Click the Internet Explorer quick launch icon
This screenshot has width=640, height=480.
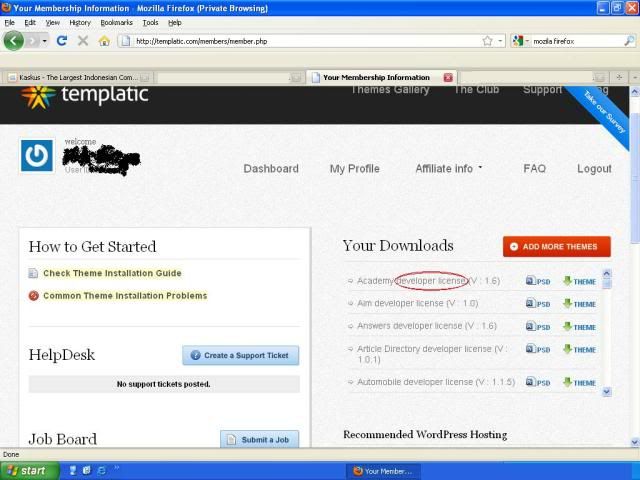[x=101, y=471]
